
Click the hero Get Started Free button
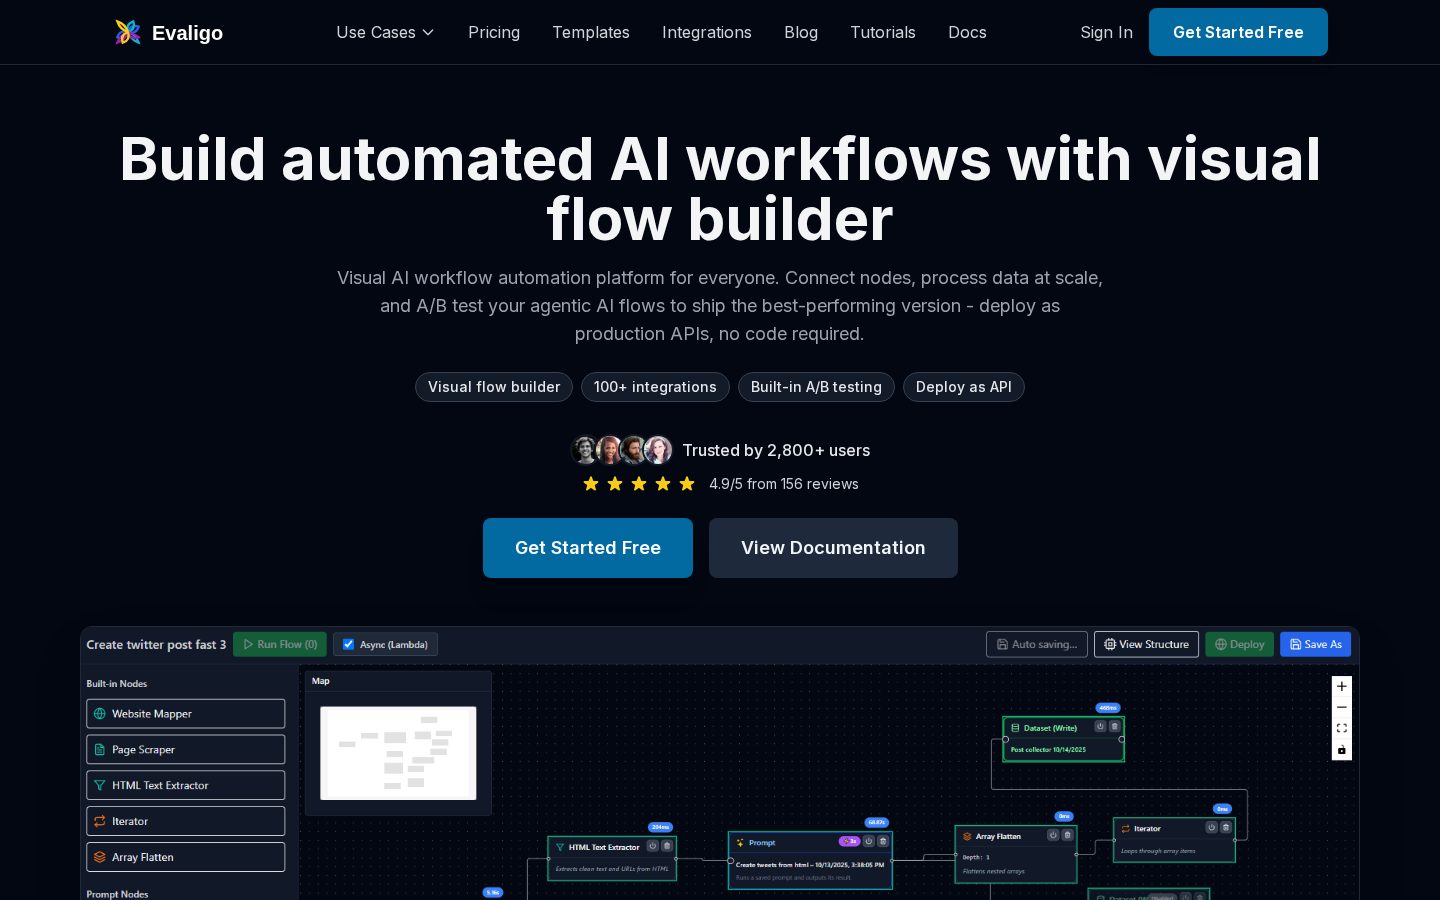click(x=588, y=548)
